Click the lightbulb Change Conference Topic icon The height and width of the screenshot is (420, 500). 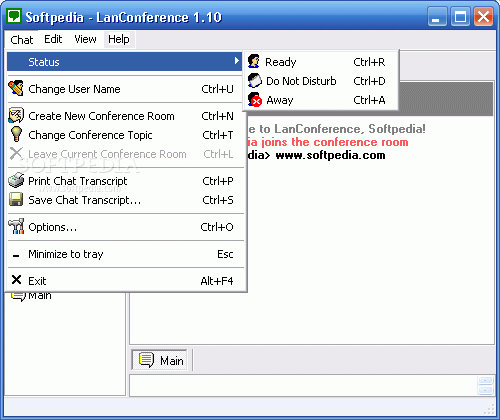coord(16,134)
